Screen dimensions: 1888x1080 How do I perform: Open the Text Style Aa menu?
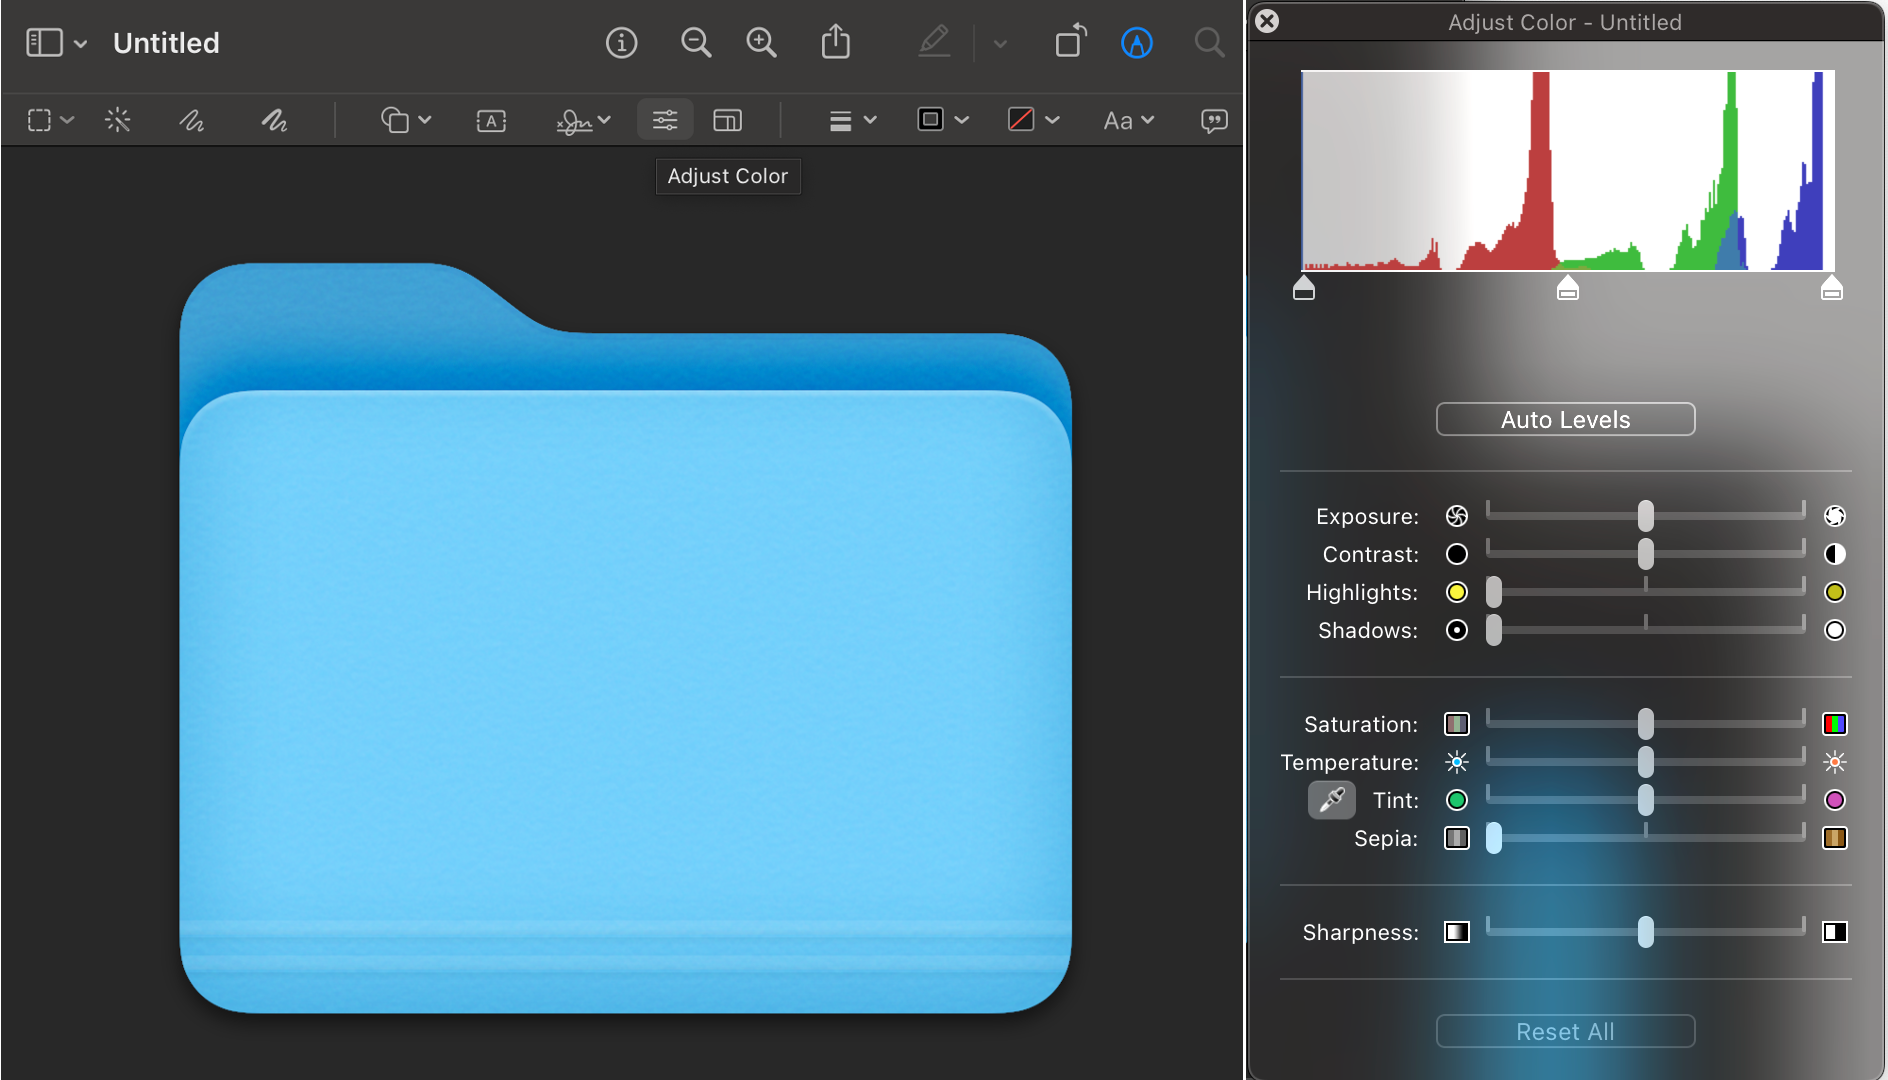(x=1129, y=121)
